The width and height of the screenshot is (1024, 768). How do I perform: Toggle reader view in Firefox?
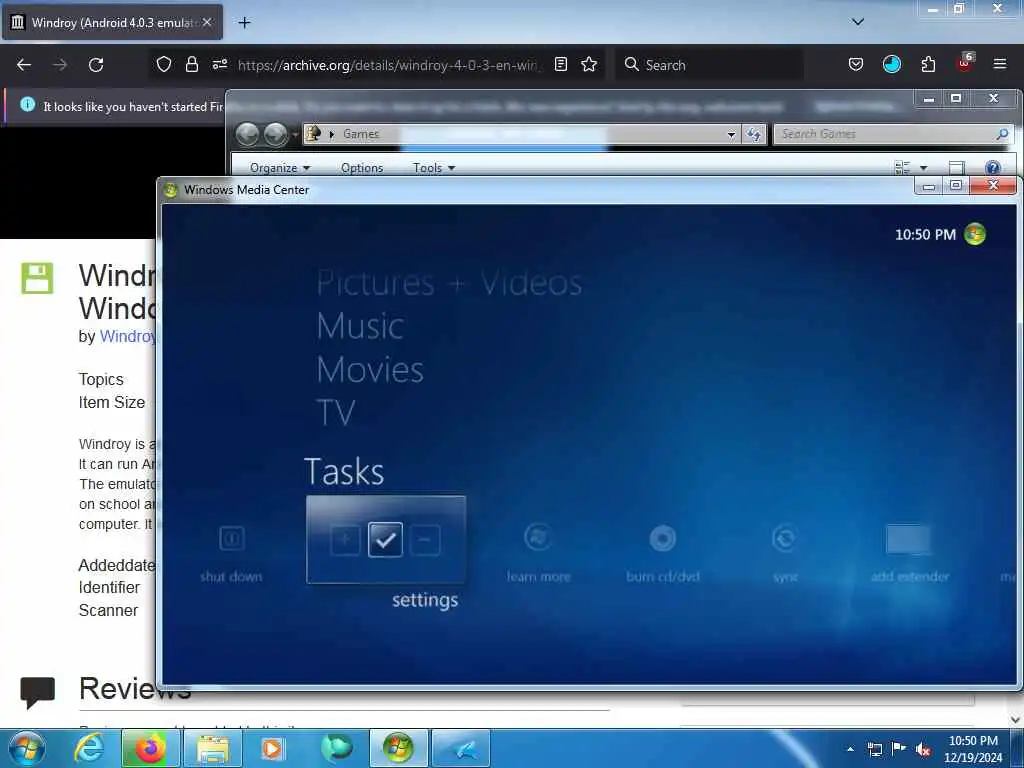(x=560, y=64)
